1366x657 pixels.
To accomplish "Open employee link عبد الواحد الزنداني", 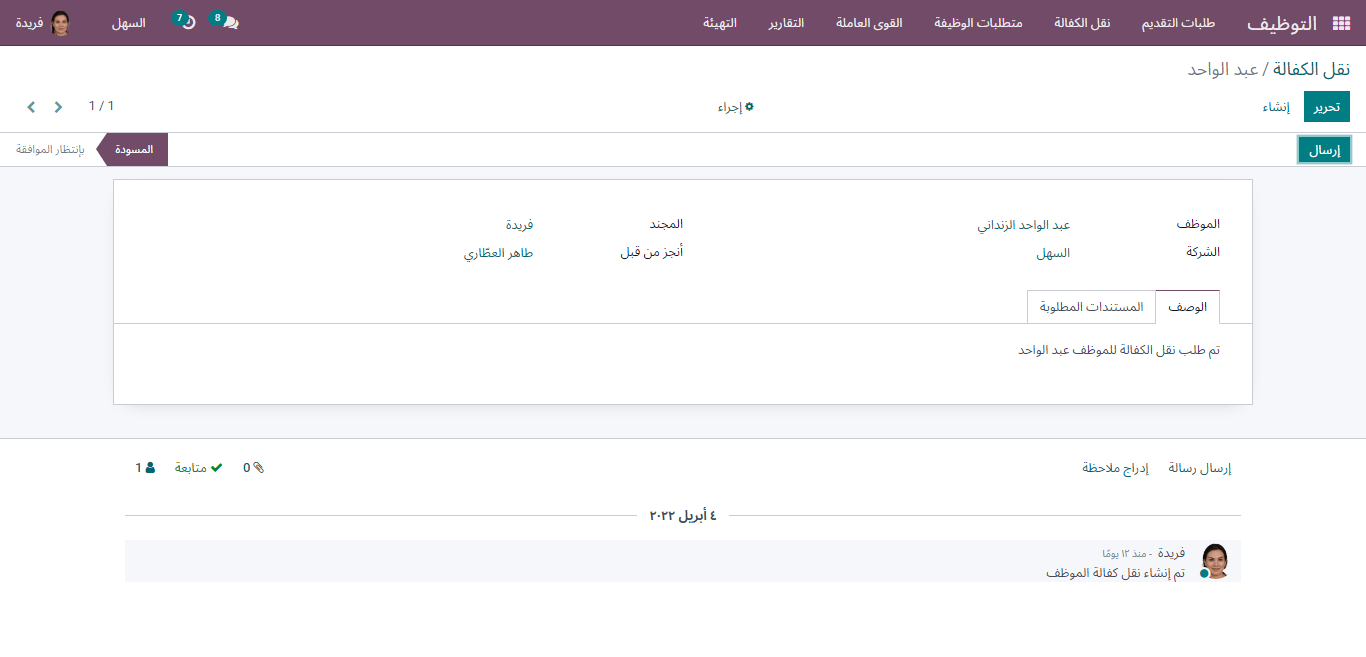I will click(x=1023, y=225).
